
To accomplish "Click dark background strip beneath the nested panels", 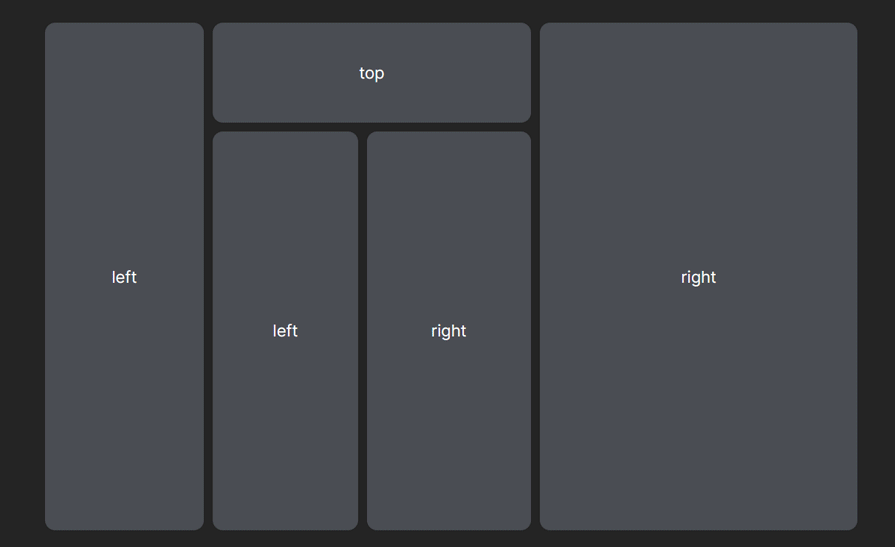I will coord(372,538).
